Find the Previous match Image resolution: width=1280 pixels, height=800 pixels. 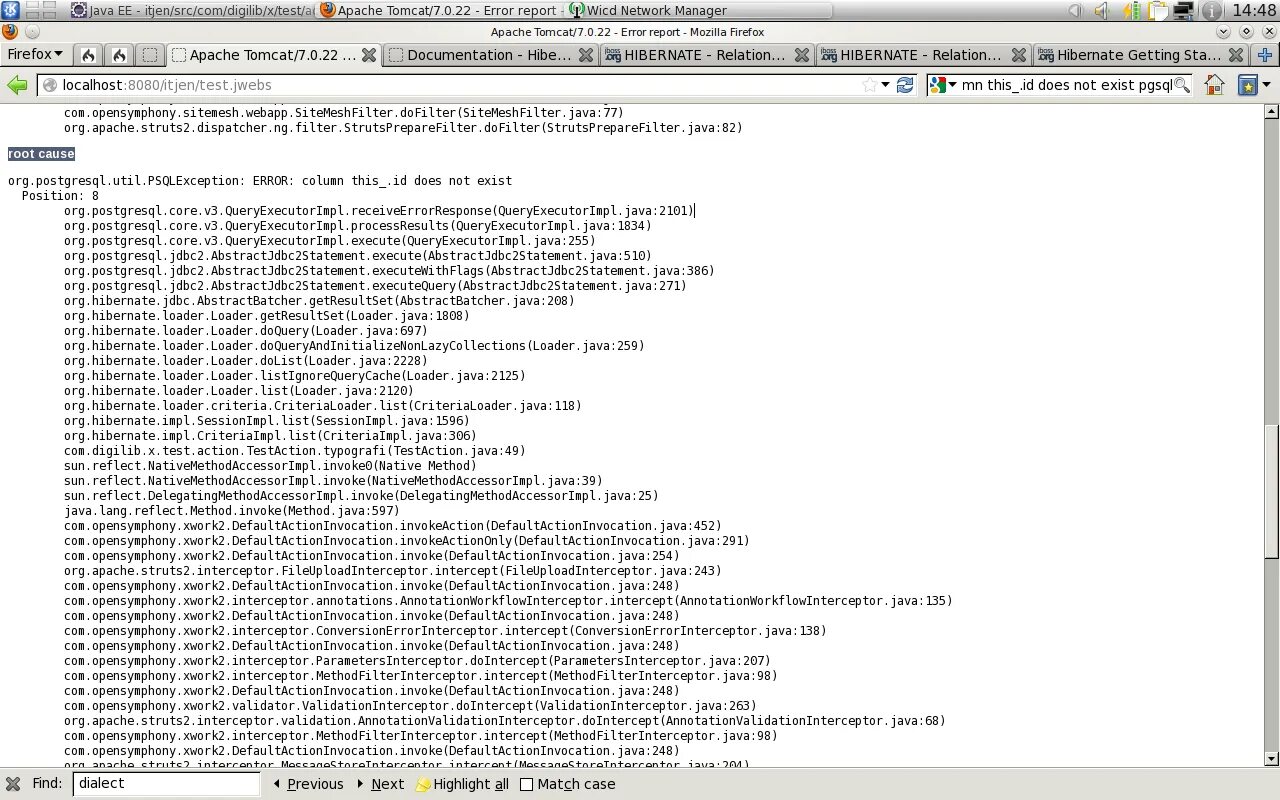[308, 784]
